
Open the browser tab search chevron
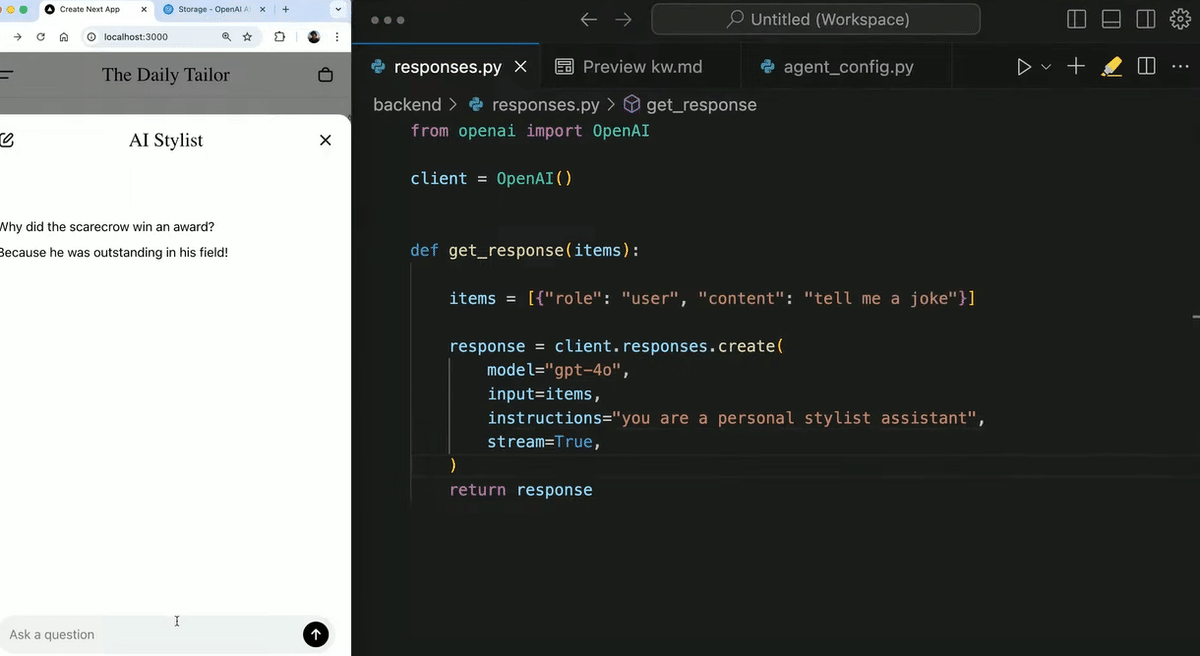[x=338, y=9]
